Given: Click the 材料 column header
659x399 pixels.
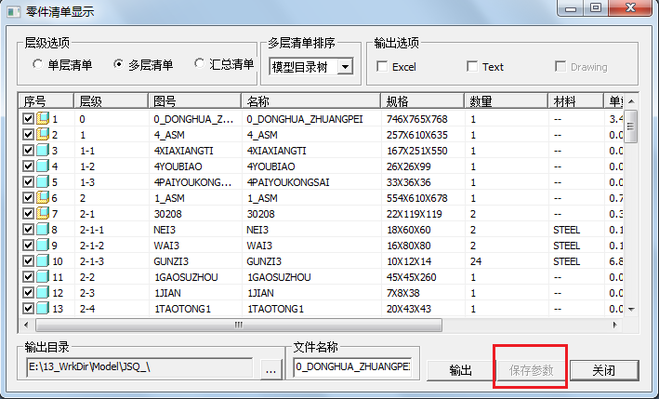Looking at the screenshot, I should click(x=576, y=101).
